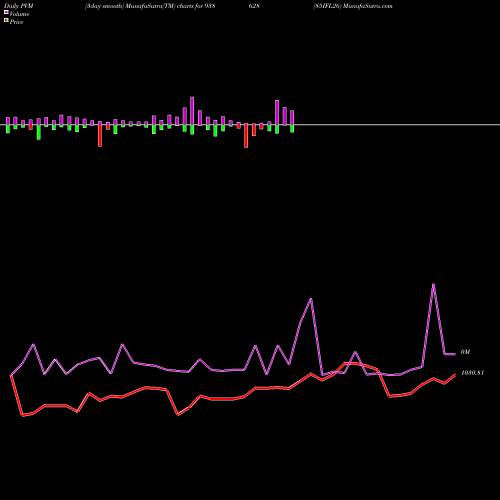Click the '(3day smooth) MunafaSutra(TM) charts for 938' text

[x=150, y=6]
